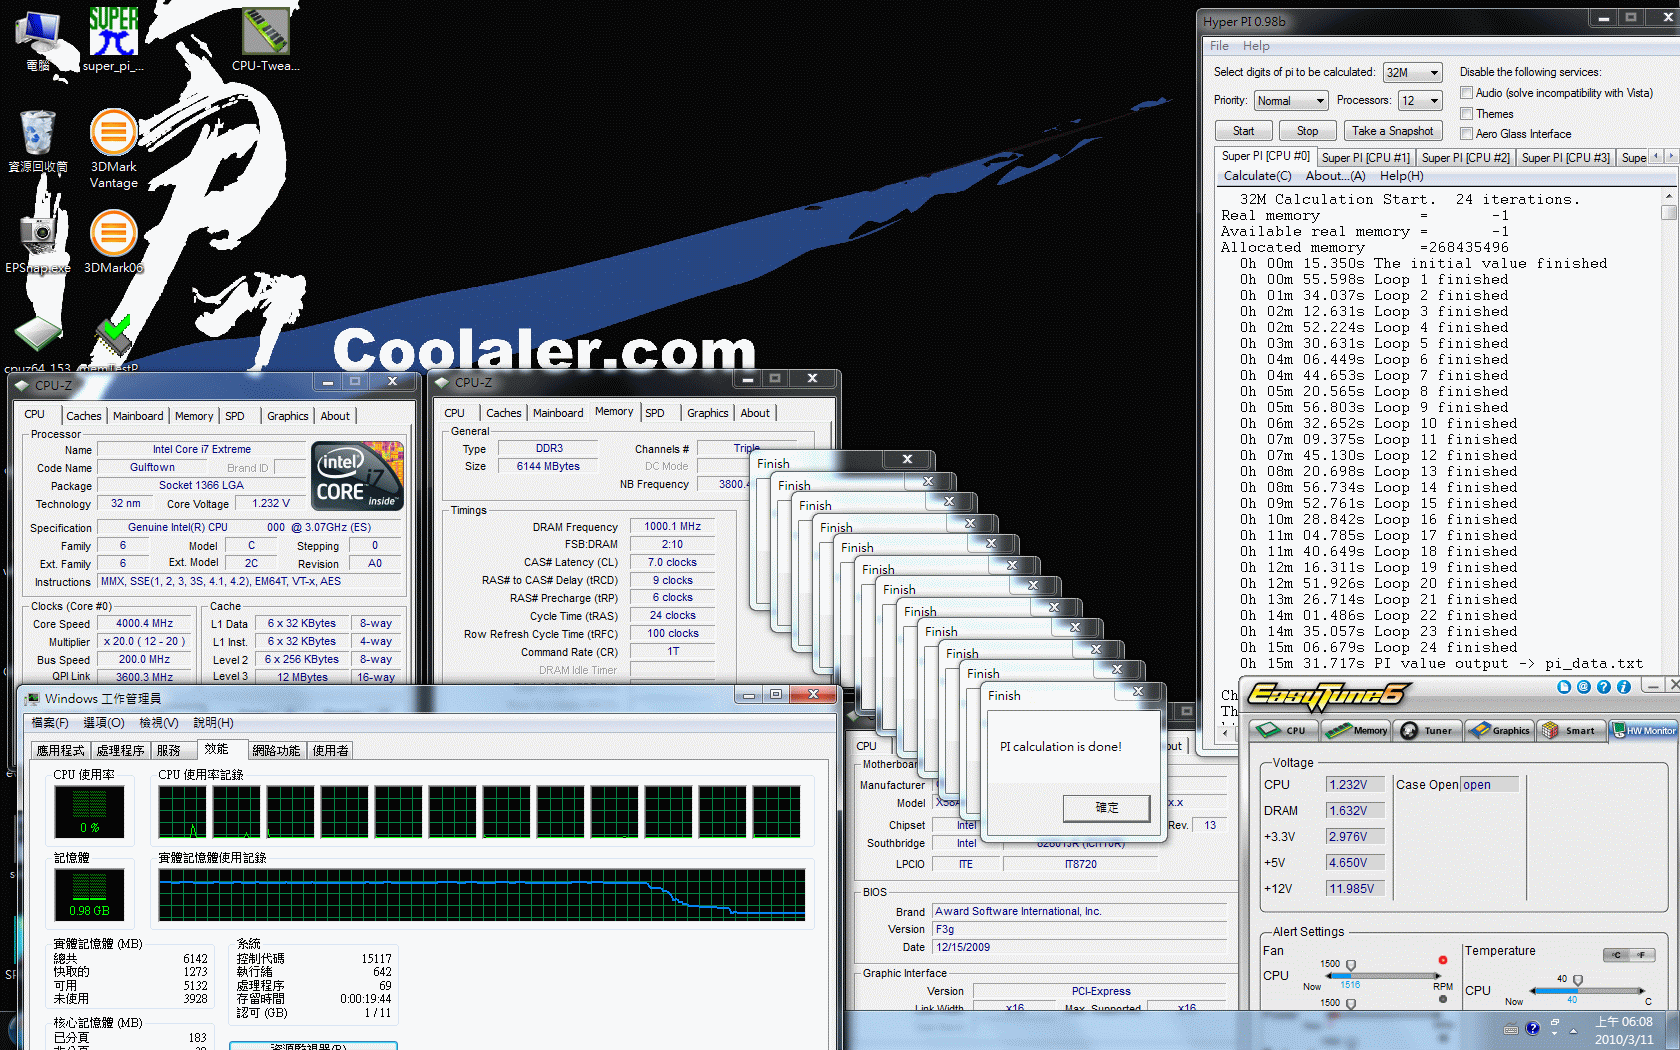The width and height of the screenshot is (1680, 1050).
Task: Select the Super PI [CPU #1] tab
Action: pos(1365,157)
